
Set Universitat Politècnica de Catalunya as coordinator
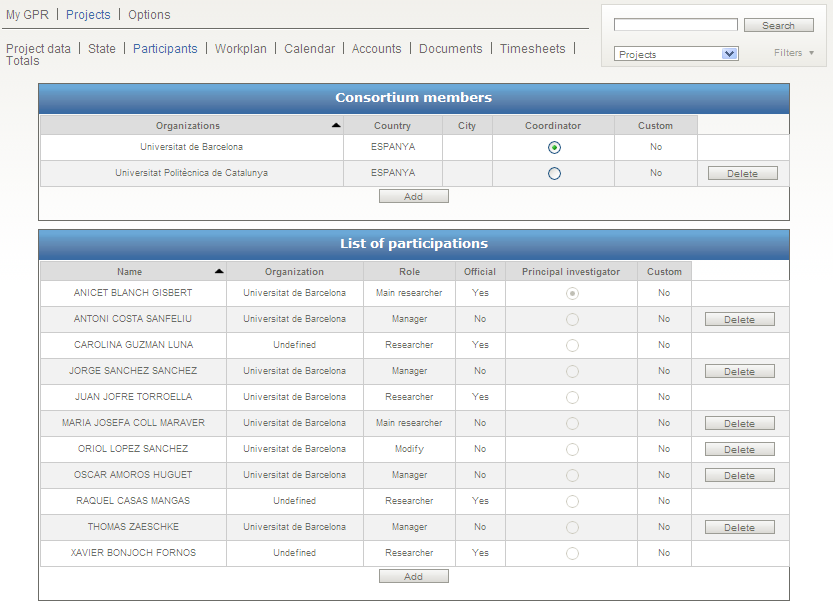(x=554, y=173)
